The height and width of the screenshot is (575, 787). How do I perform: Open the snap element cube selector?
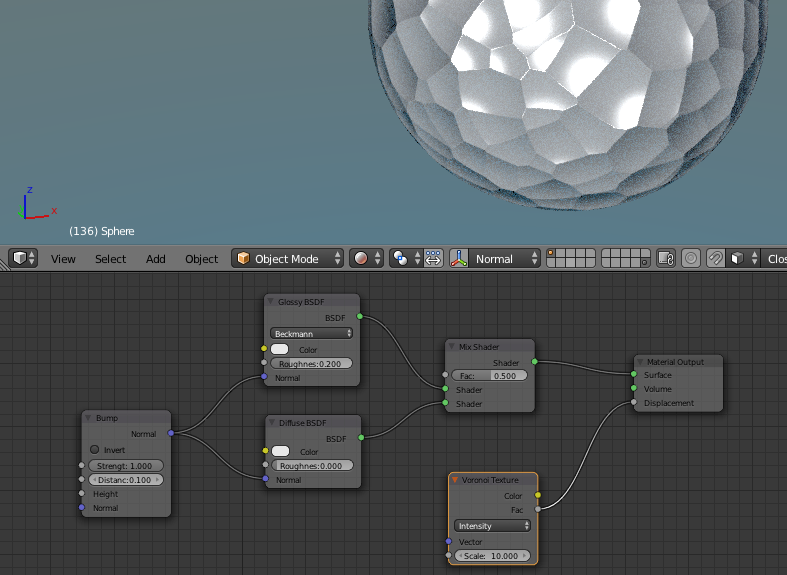click(743, 258)
